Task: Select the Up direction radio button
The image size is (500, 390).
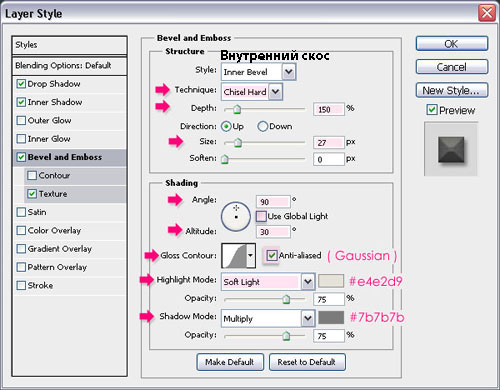Action: 226,127
